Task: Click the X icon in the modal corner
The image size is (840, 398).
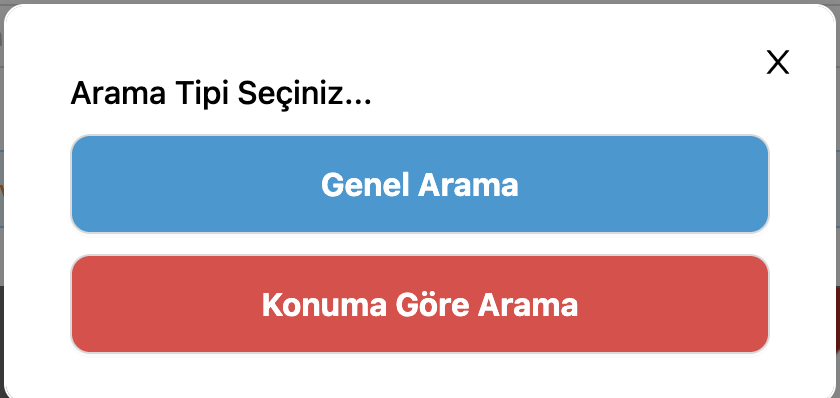Action: coord(777,63)
